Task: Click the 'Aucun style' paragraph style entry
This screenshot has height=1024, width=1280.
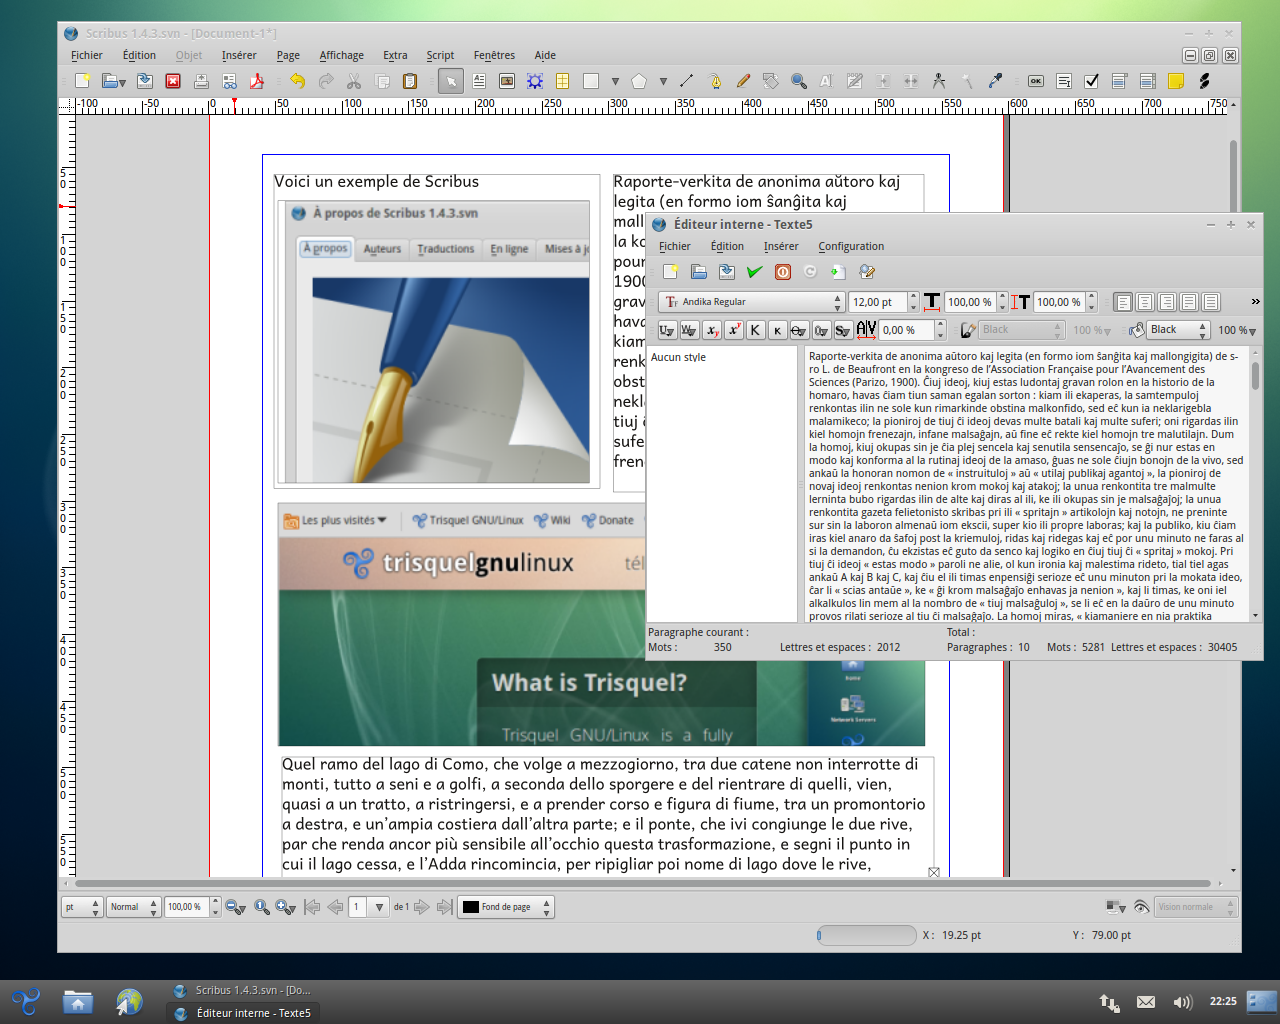Action: pyautogui.click(x=678, y=357)
